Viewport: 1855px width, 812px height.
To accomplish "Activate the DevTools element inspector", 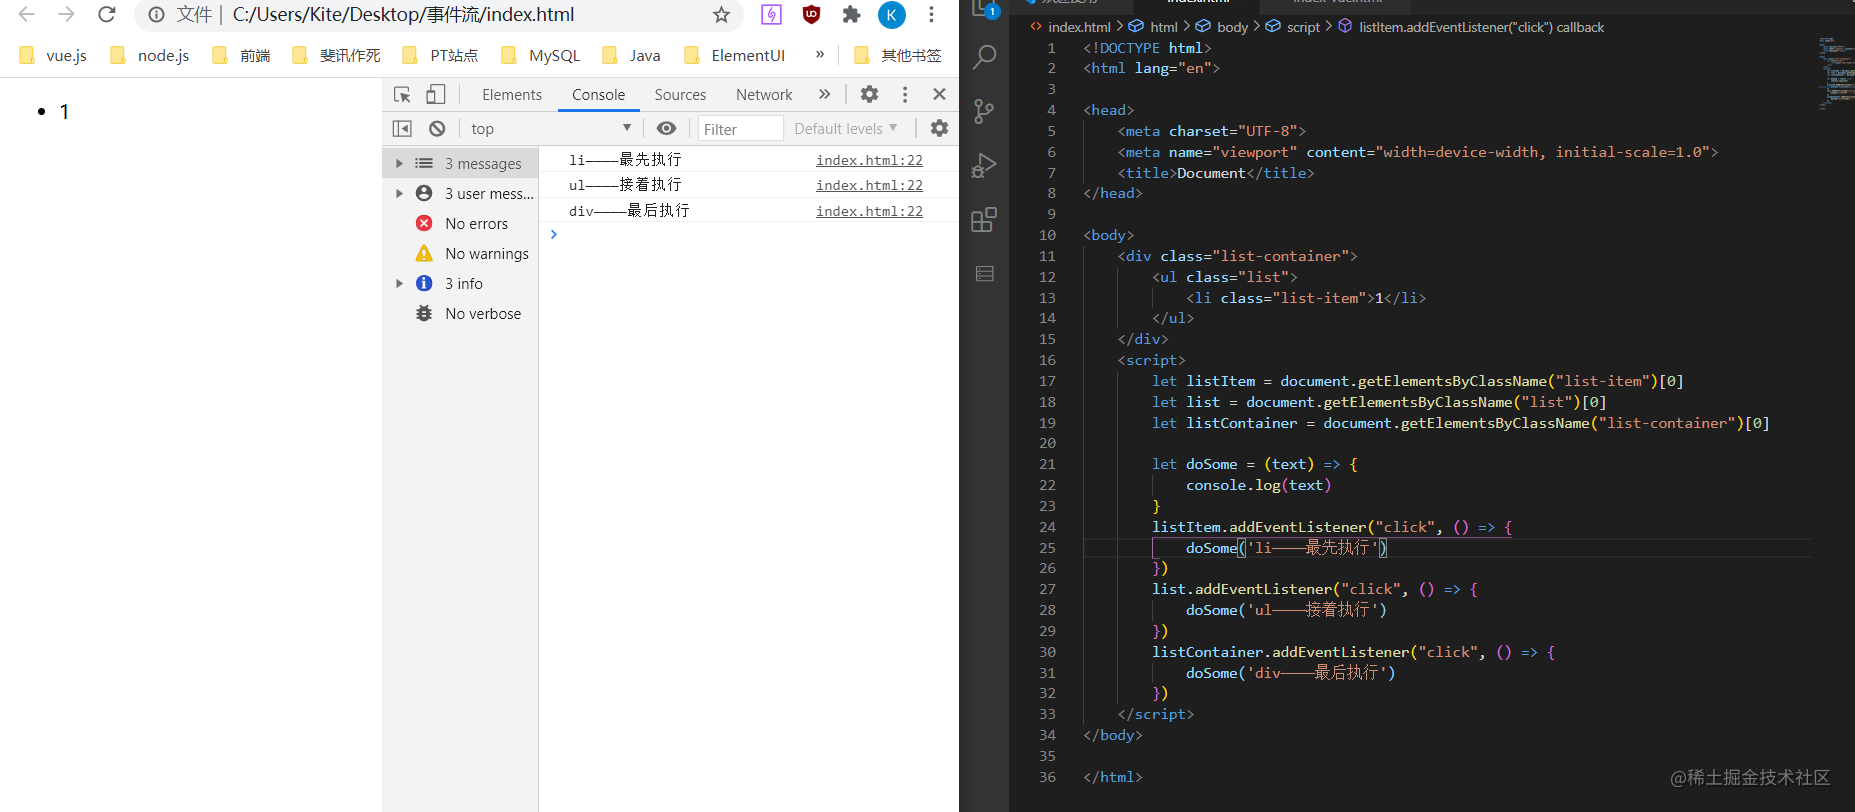I will 402,94.
